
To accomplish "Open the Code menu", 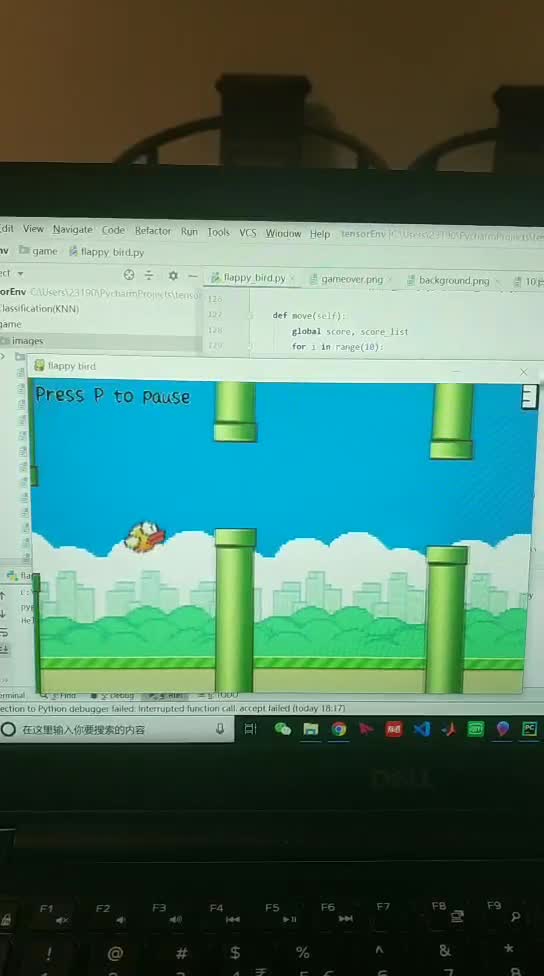I will pos(113,230).
